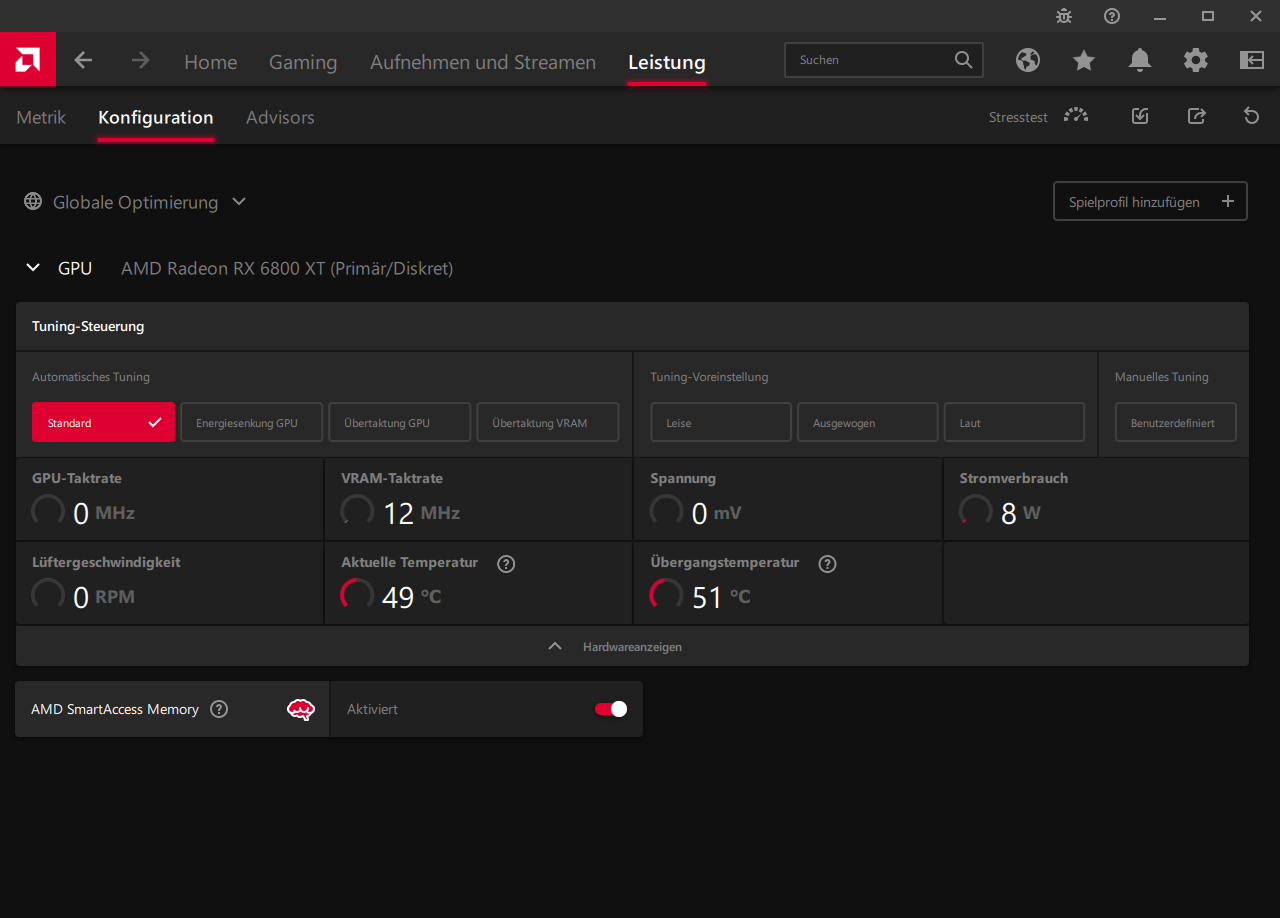Open the Gaming tab

click(x=303, y=62)
